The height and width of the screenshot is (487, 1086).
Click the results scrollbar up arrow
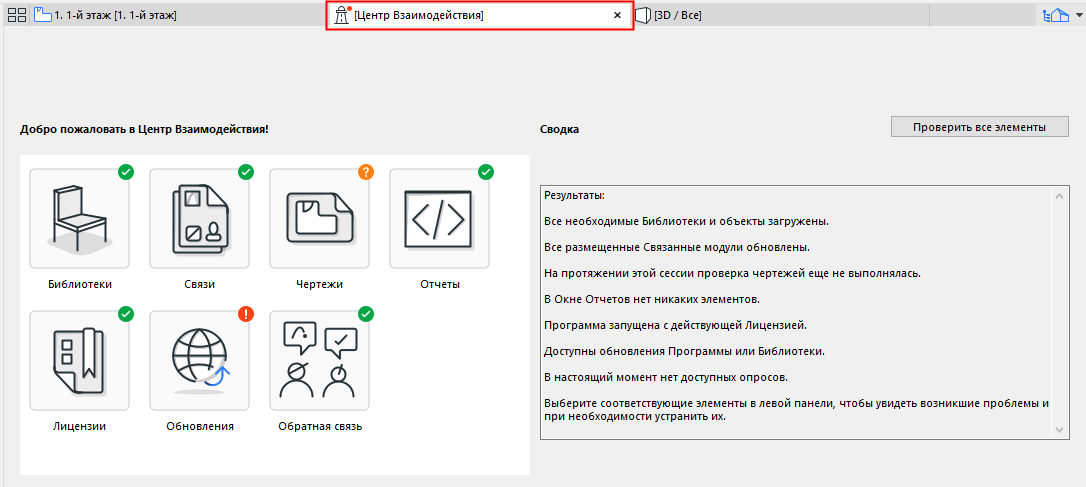1059,197
